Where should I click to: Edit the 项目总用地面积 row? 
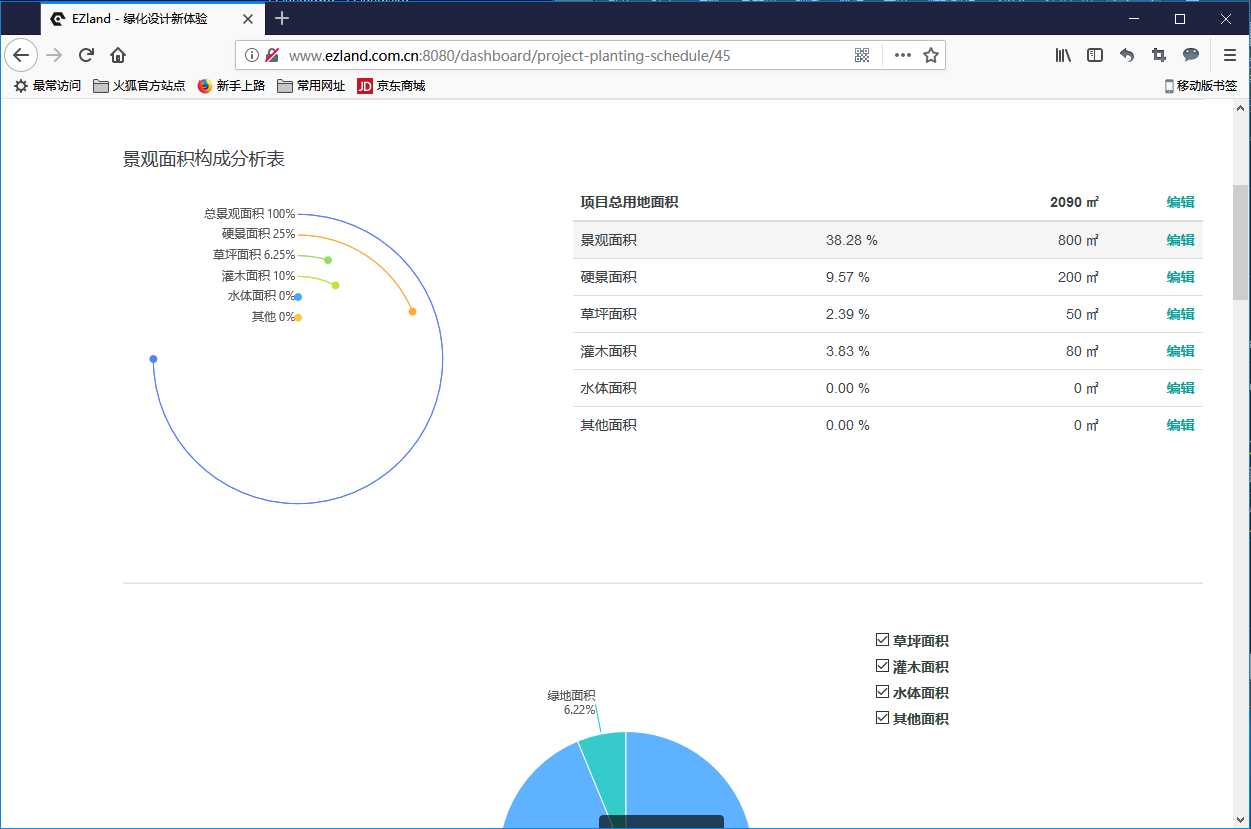1180,202
